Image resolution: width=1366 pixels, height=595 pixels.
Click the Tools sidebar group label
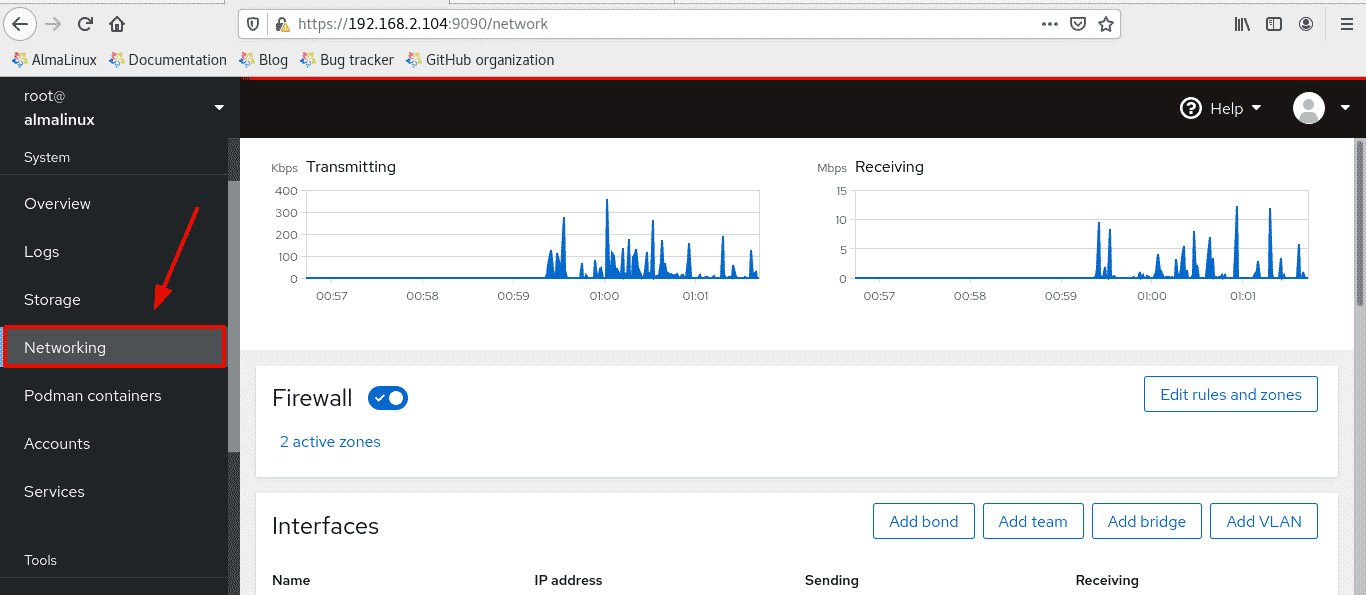[x=41, y=560]
